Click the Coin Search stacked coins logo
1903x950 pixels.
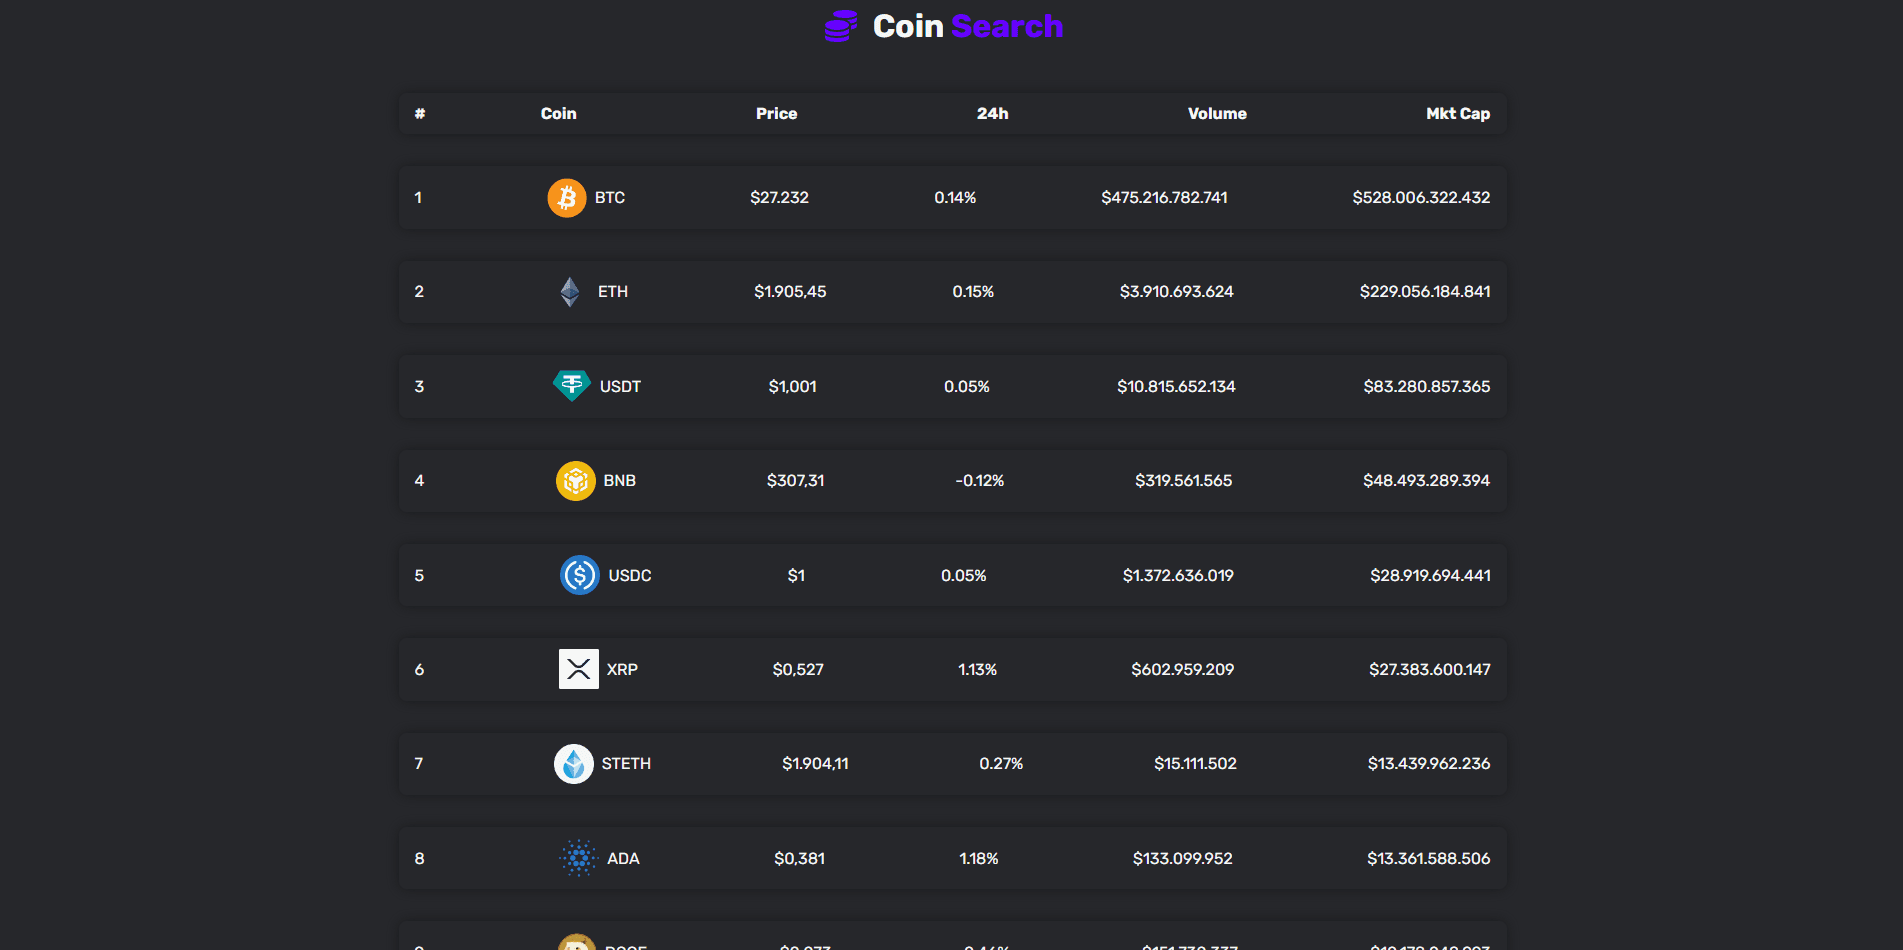tap(841, 26)
